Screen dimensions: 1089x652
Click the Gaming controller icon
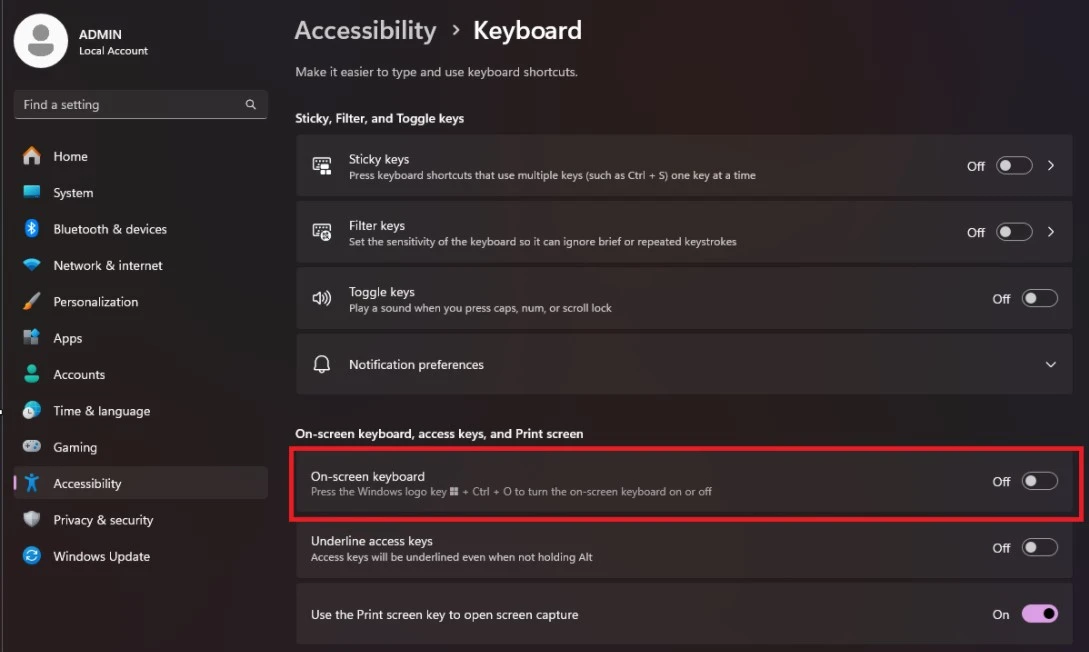(x=32, y=447)
